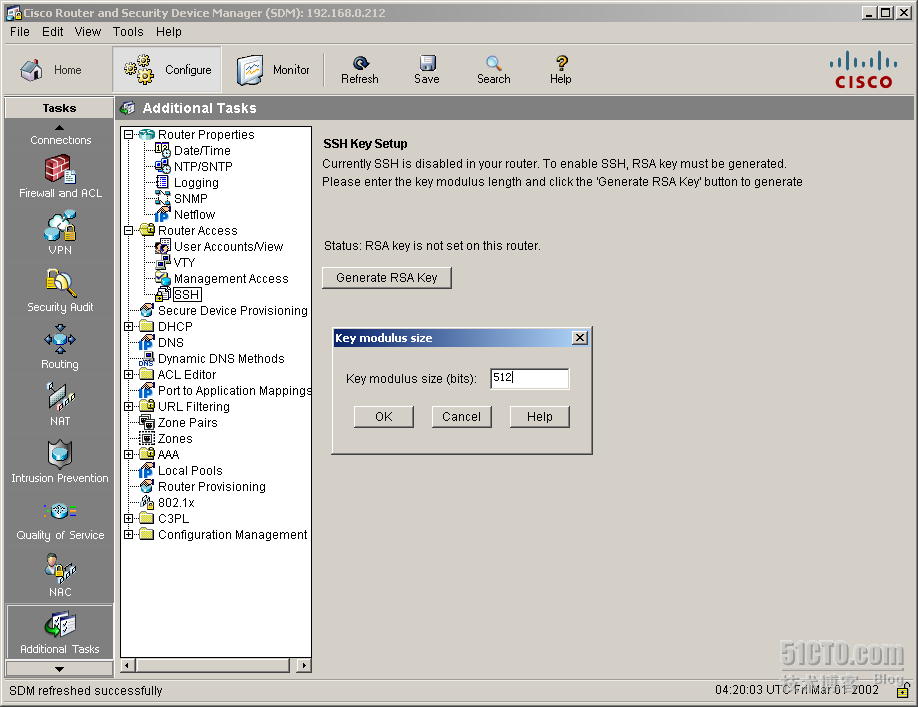Select Secure Device Provisioning item
918x707 pixels.
click(x=232, y=310)
